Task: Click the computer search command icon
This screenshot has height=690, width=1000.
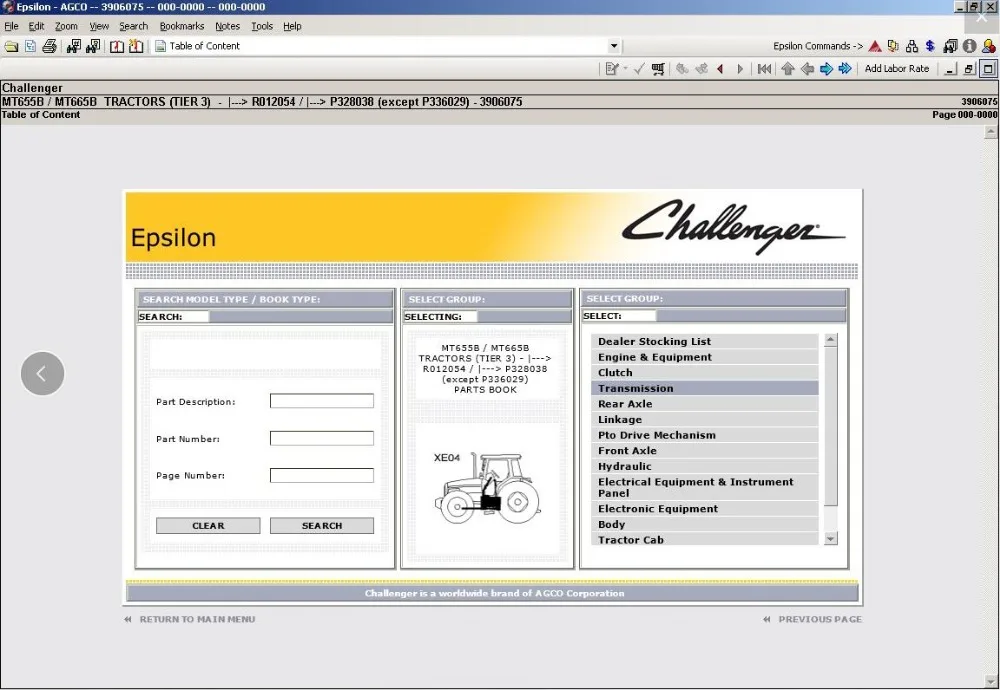Action: (950, 46)
